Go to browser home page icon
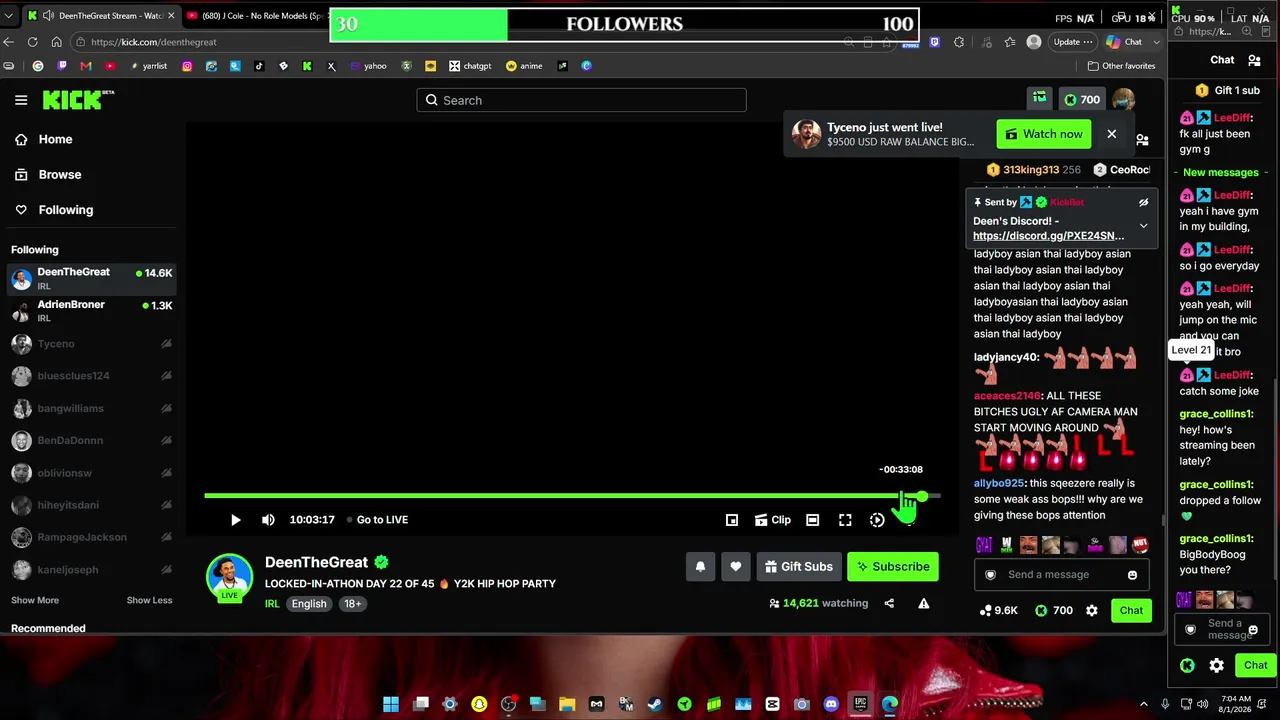This screenshot has width=1280, height=720. [x=57, y=42]
